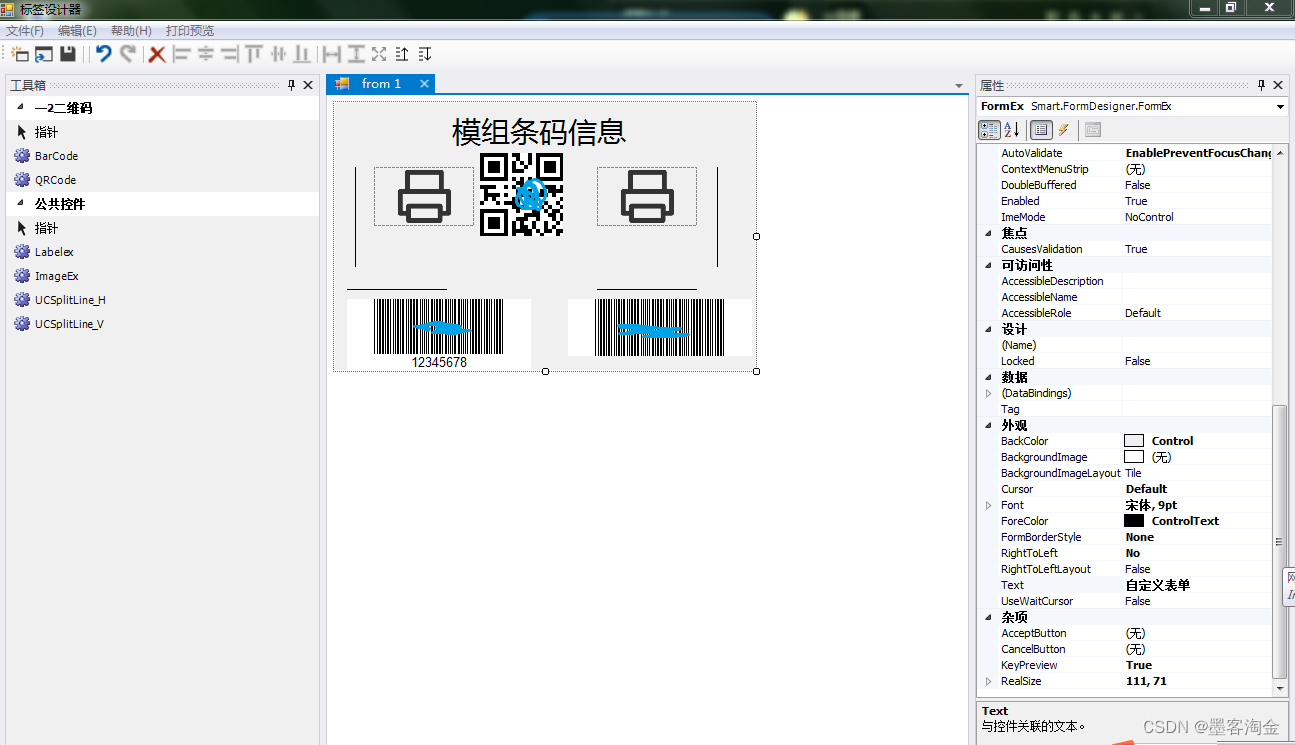The height and width of the screenshot is (745, 1295).
Task: Select the QRCode toolbox control
Action: [55, 180]
